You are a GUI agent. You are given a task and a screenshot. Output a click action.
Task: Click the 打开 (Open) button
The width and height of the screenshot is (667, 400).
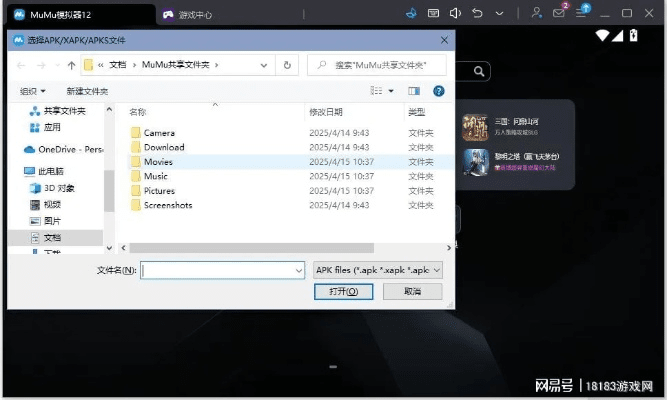tap(343, 291)
